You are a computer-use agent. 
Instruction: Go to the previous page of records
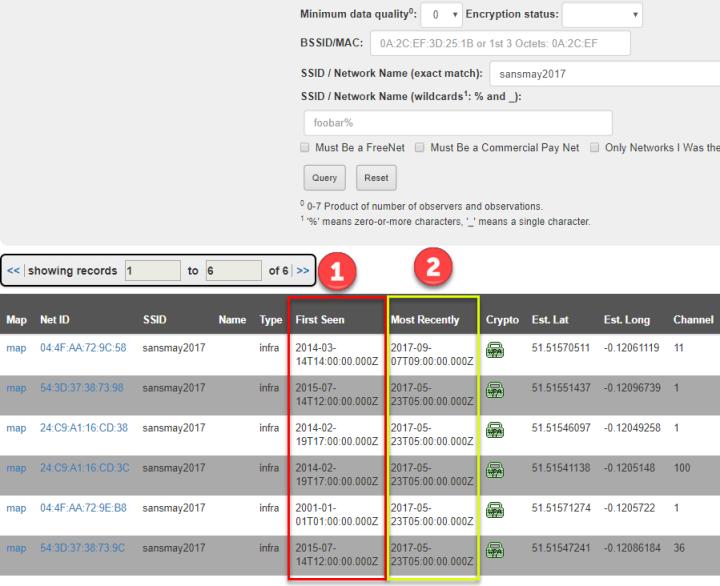(x=15, y=271)
